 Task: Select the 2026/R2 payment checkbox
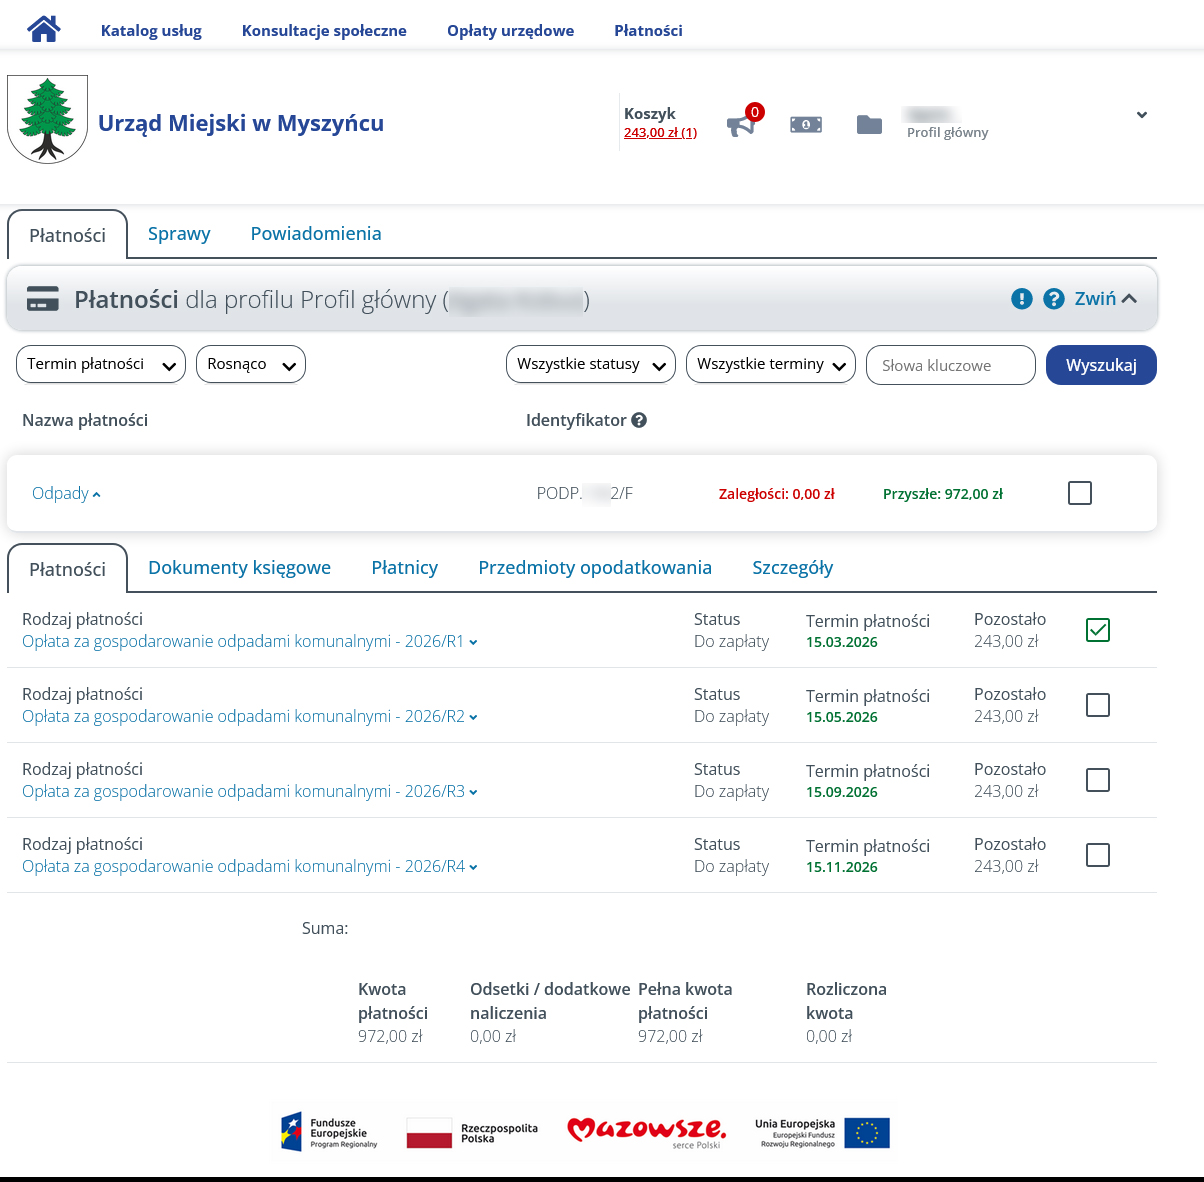point(1097,705)
